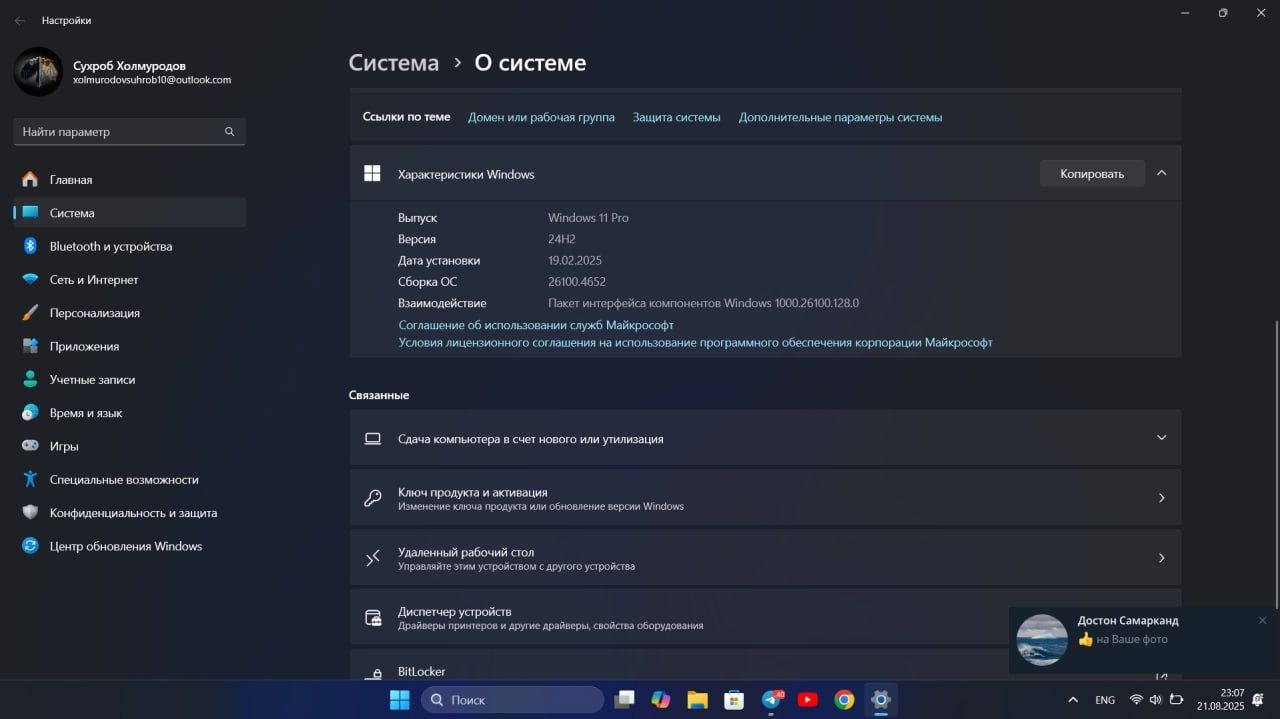Open the Windows Start menu
1280x719 pixels.
(x=399, y=700)
